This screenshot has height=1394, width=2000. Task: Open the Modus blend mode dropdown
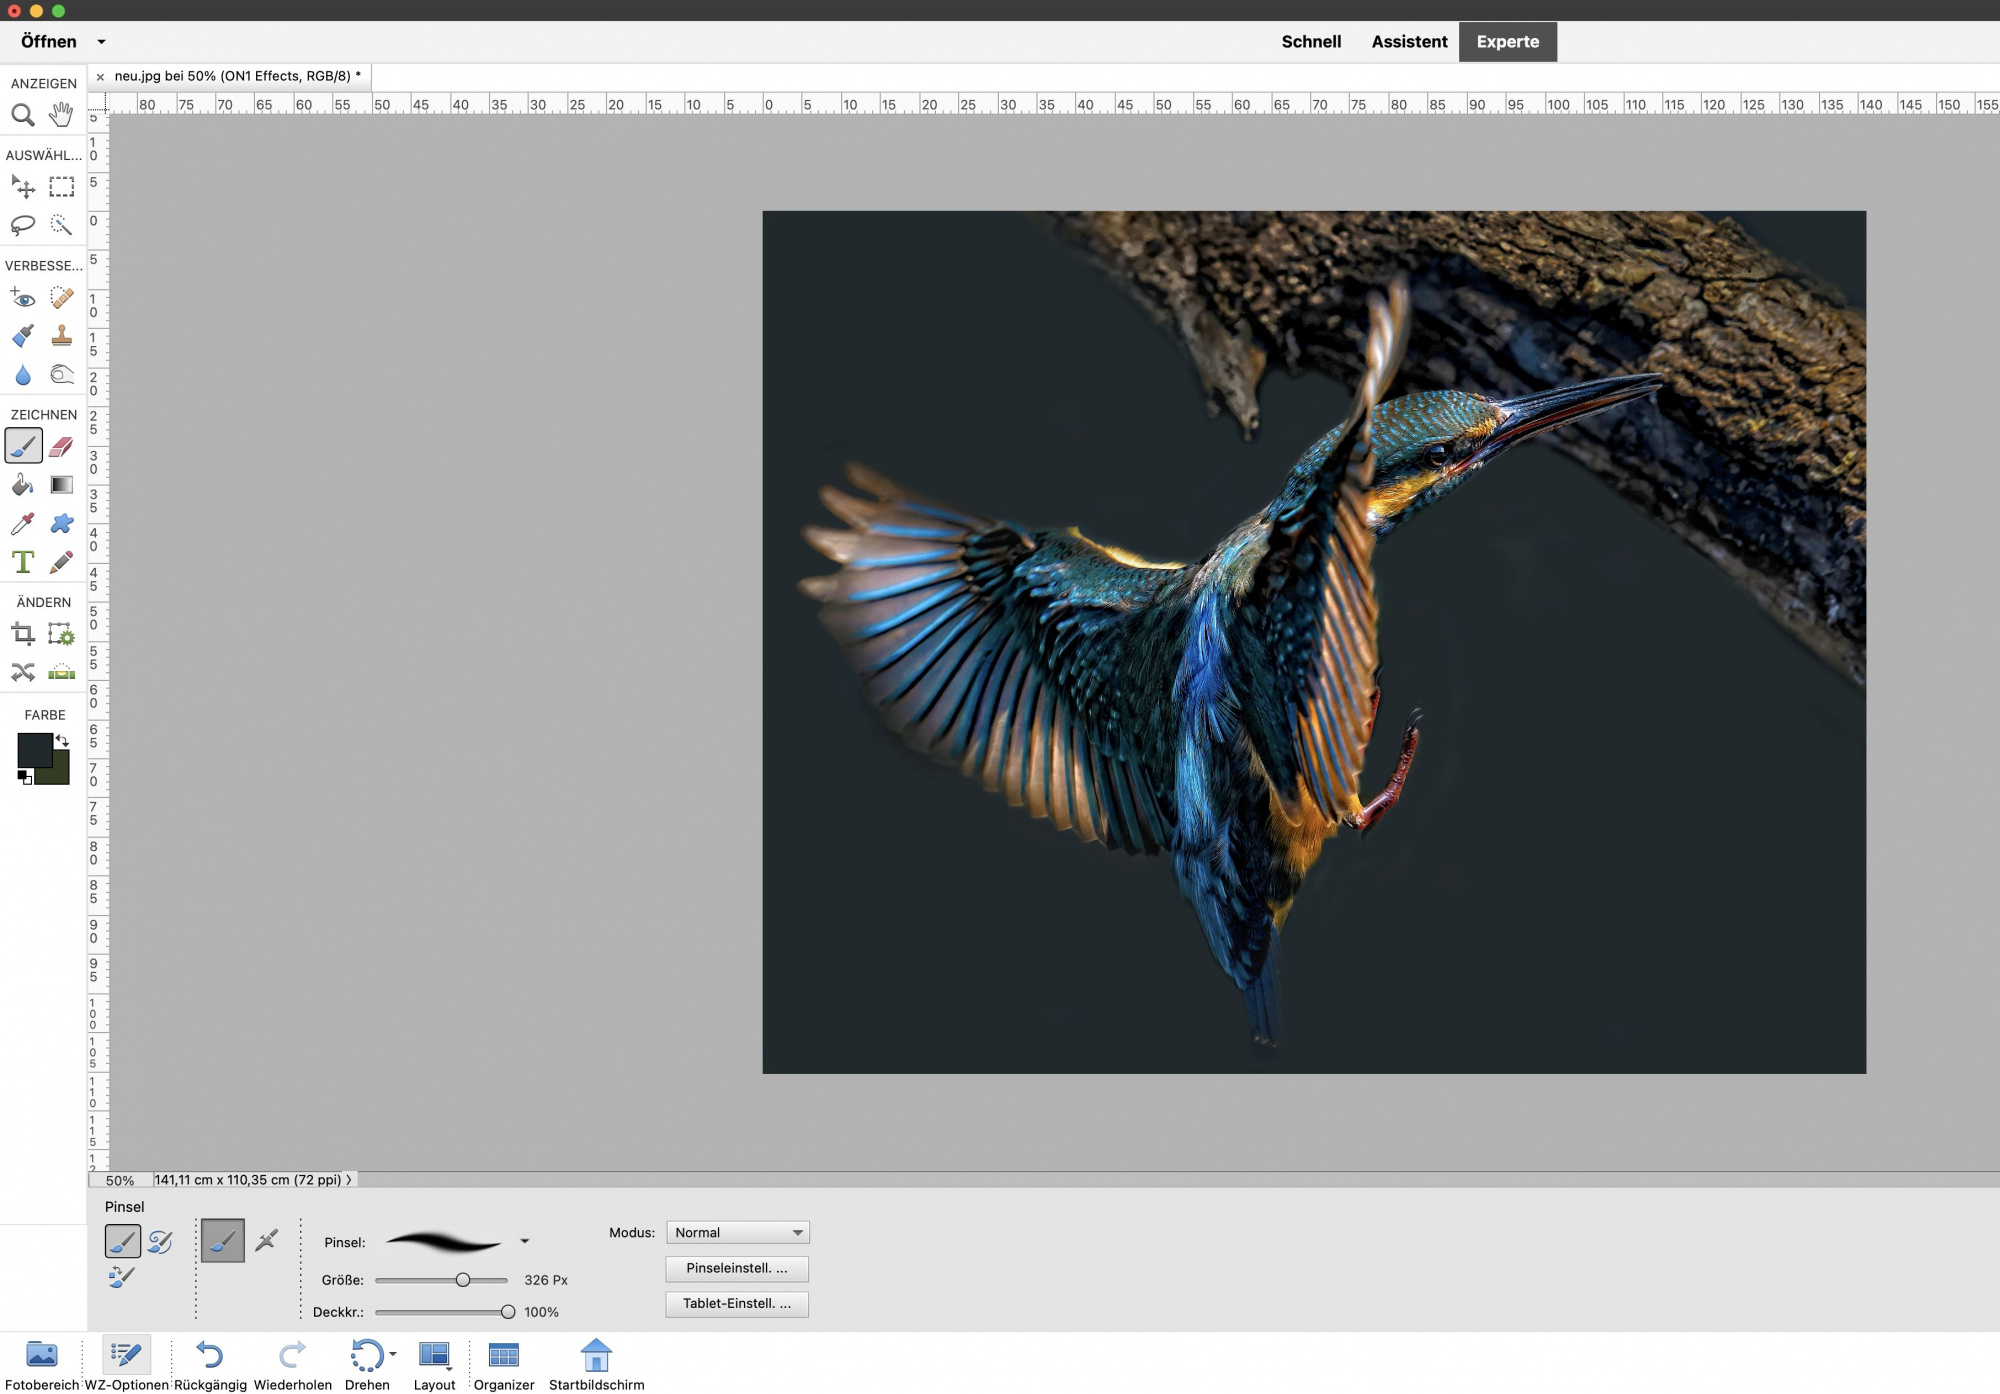(737, 1233)
